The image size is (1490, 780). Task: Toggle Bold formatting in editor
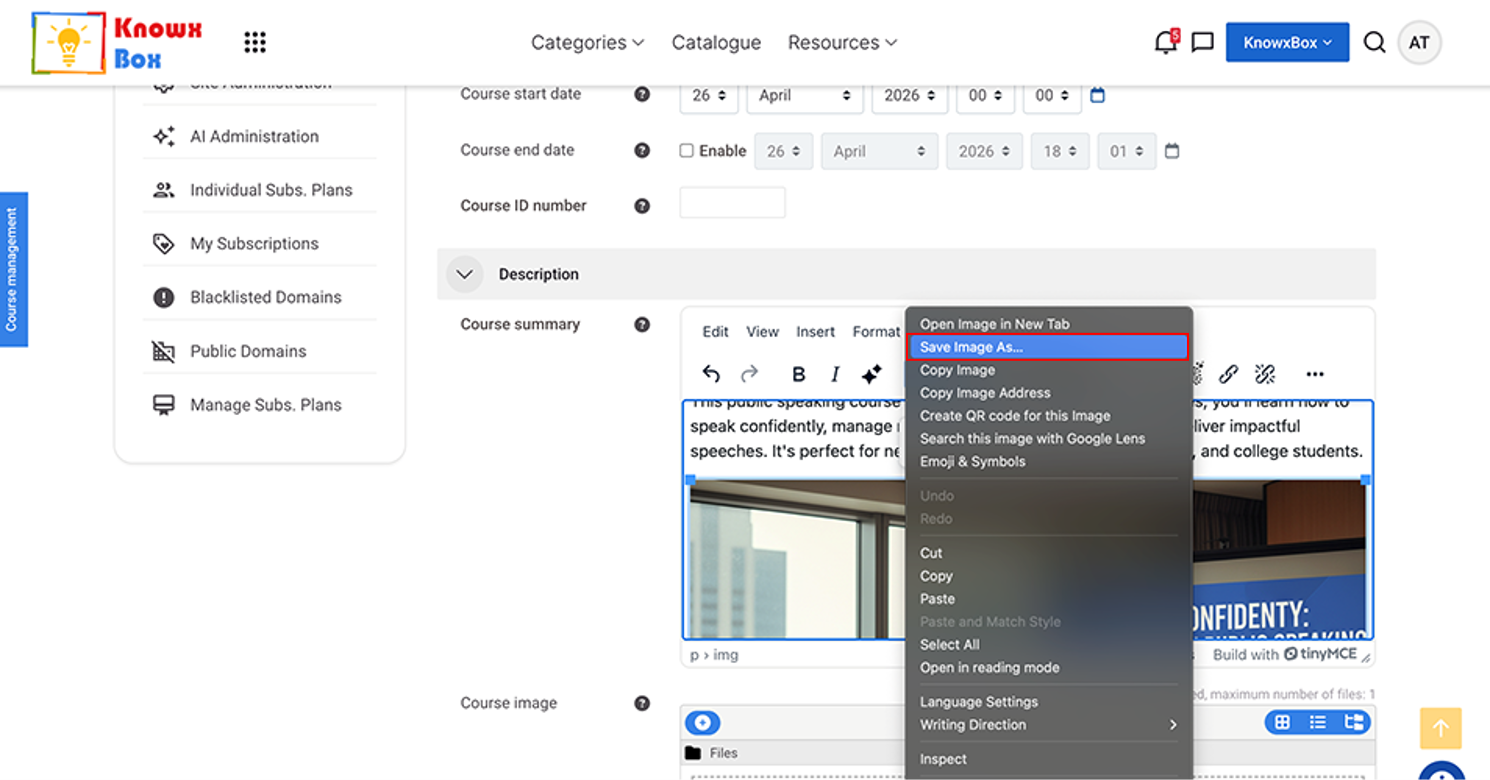click(798, 374)
